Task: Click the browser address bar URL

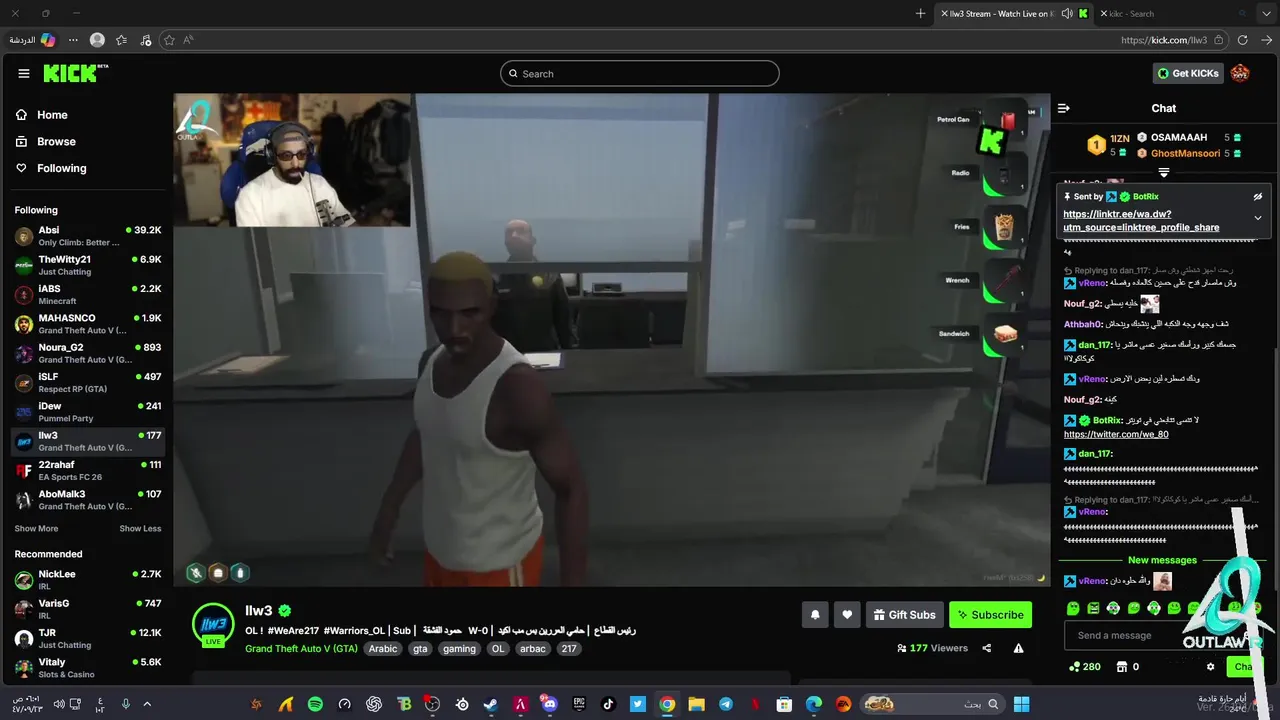Action: tap(1164, 40)
